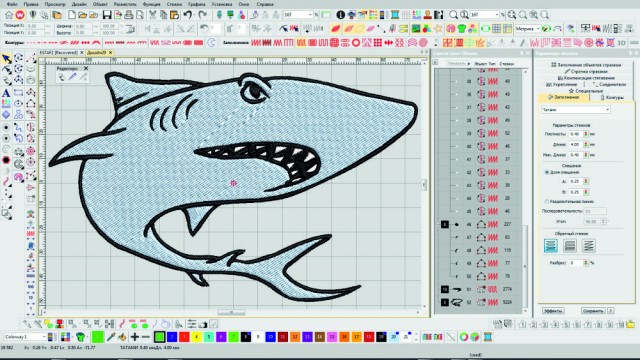
Task: Open the Файл menu
Action: pyautogui.click(x=12, y=4)
